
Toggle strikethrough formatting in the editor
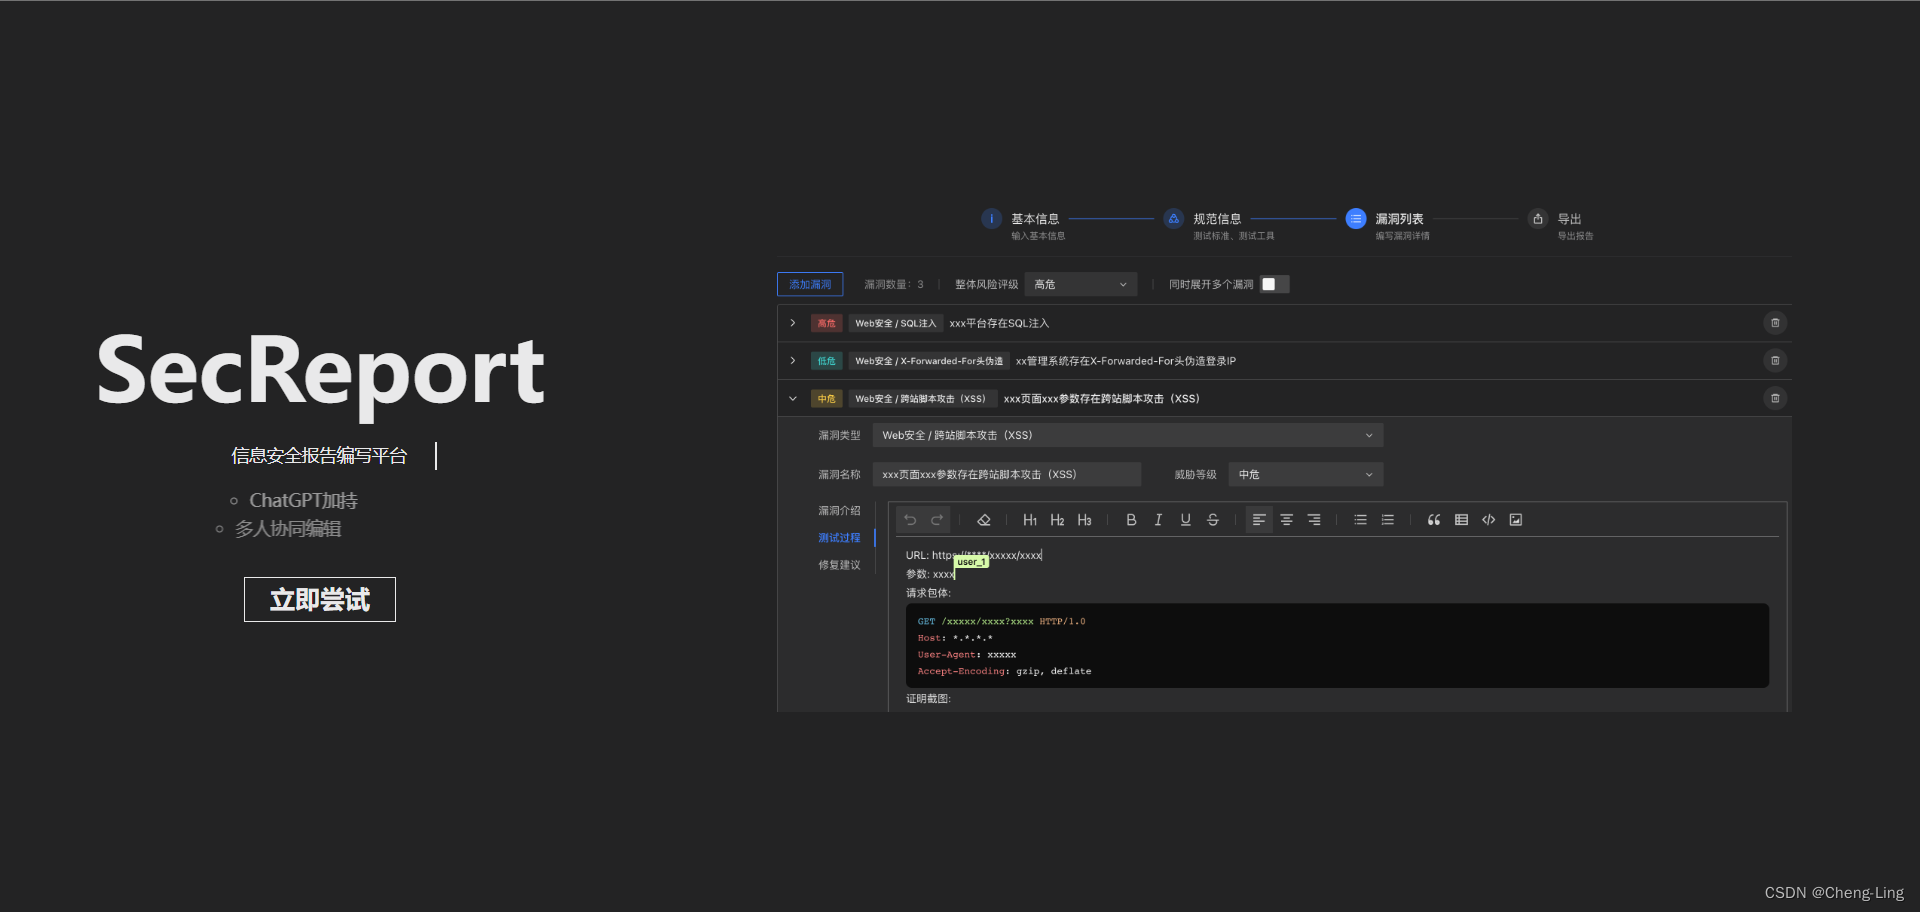click(x=1213, y=520)
